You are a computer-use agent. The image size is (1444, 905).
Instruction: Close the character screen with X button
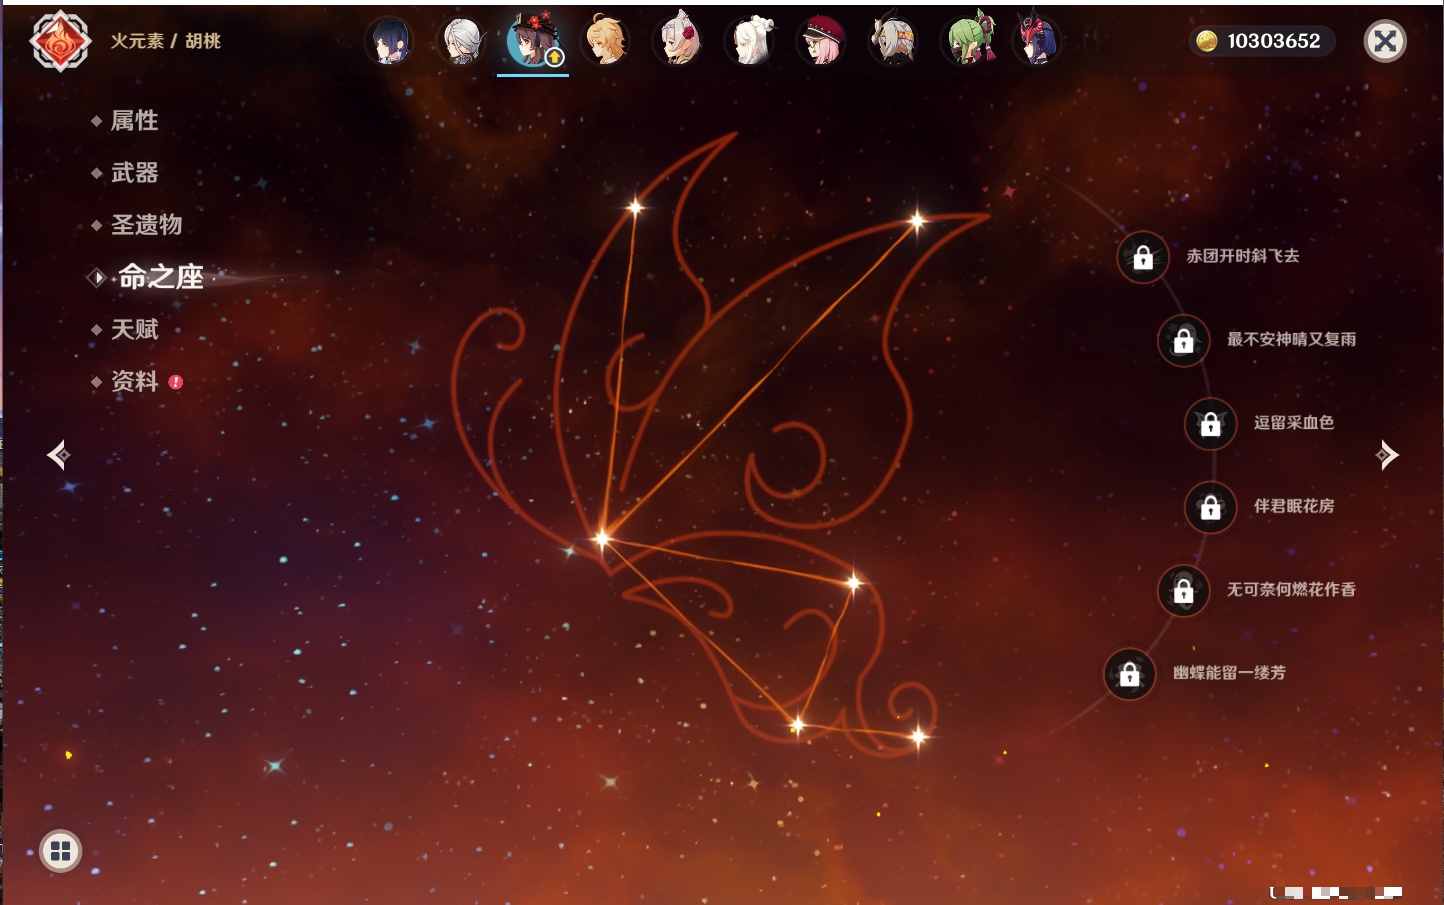(x=1385, y=41)
